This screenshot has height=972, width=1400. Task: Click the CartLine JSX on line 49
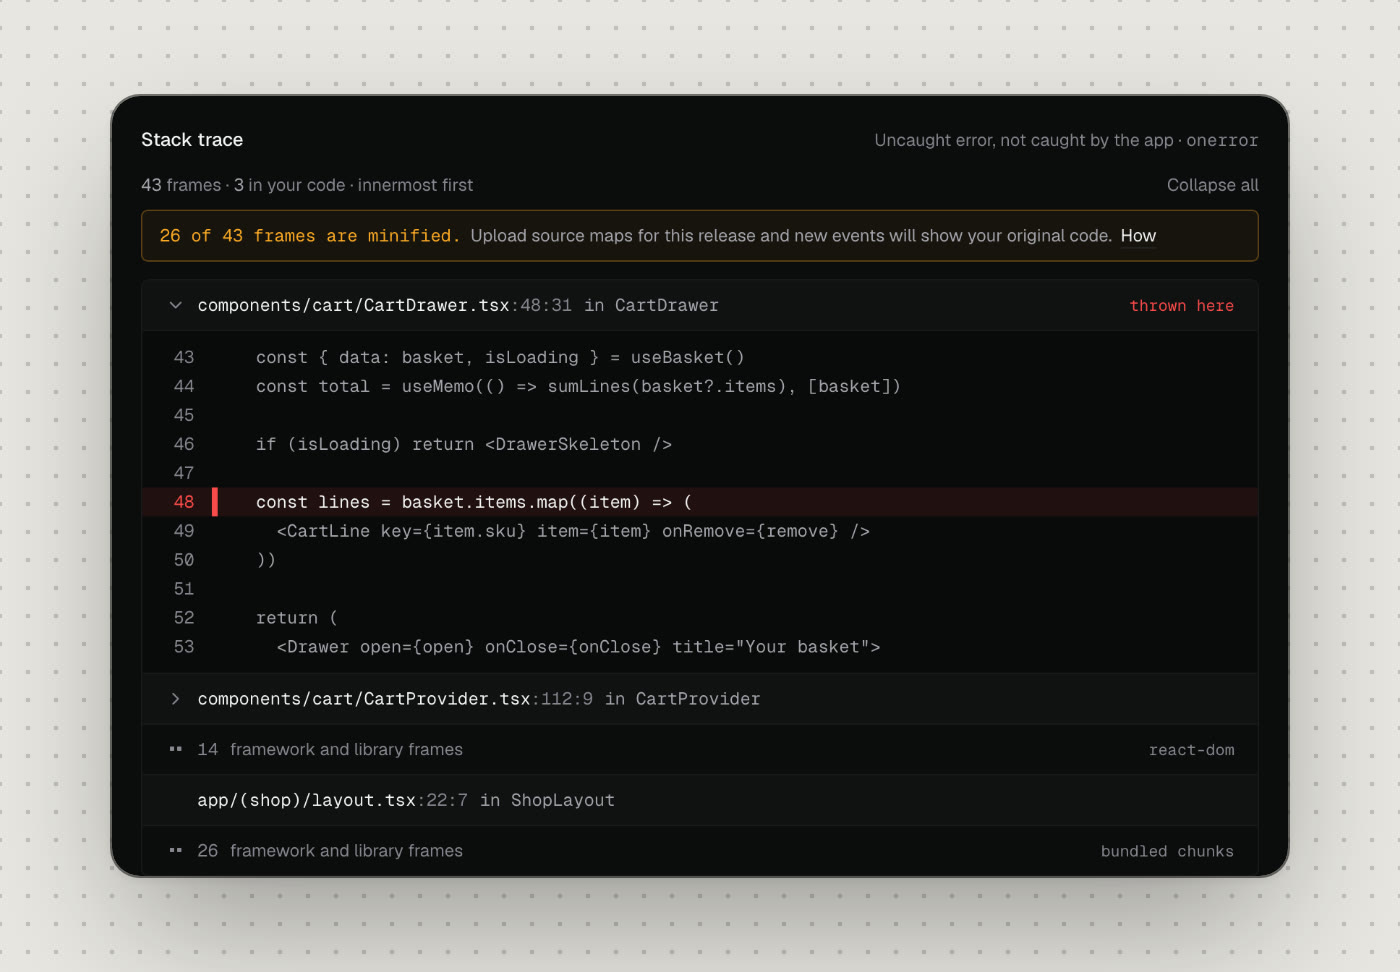(573, 531)
